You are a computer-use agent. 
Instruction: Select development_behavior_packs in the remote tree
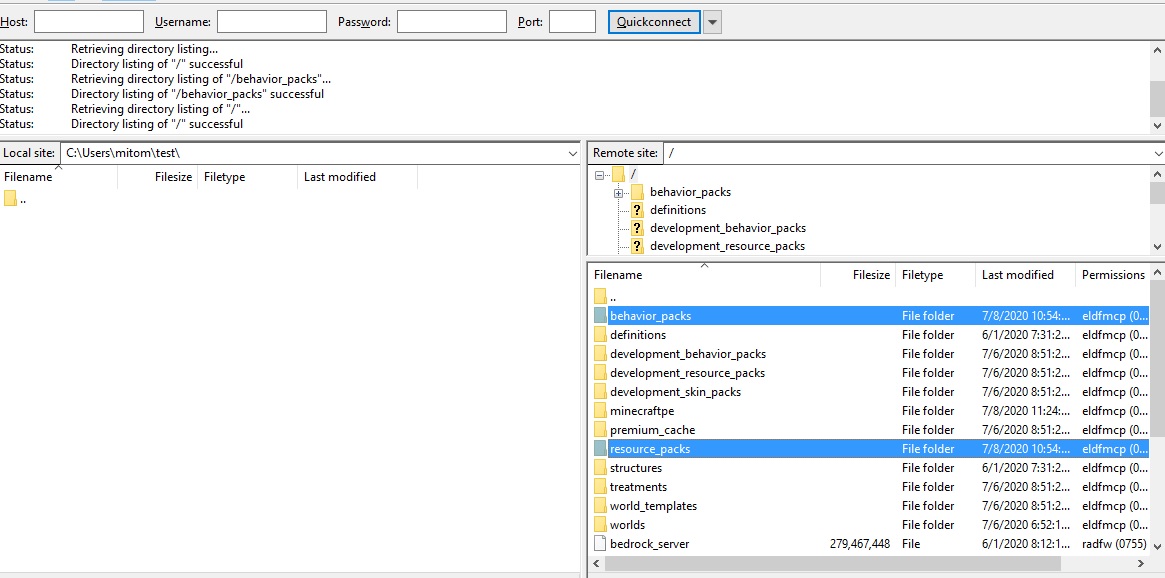tap(727, 228)
